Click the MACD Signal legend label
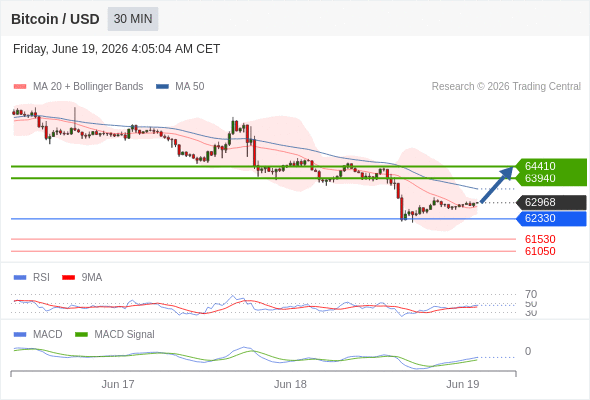Viewport: 590px width, 400px height. tap(124, 335)
